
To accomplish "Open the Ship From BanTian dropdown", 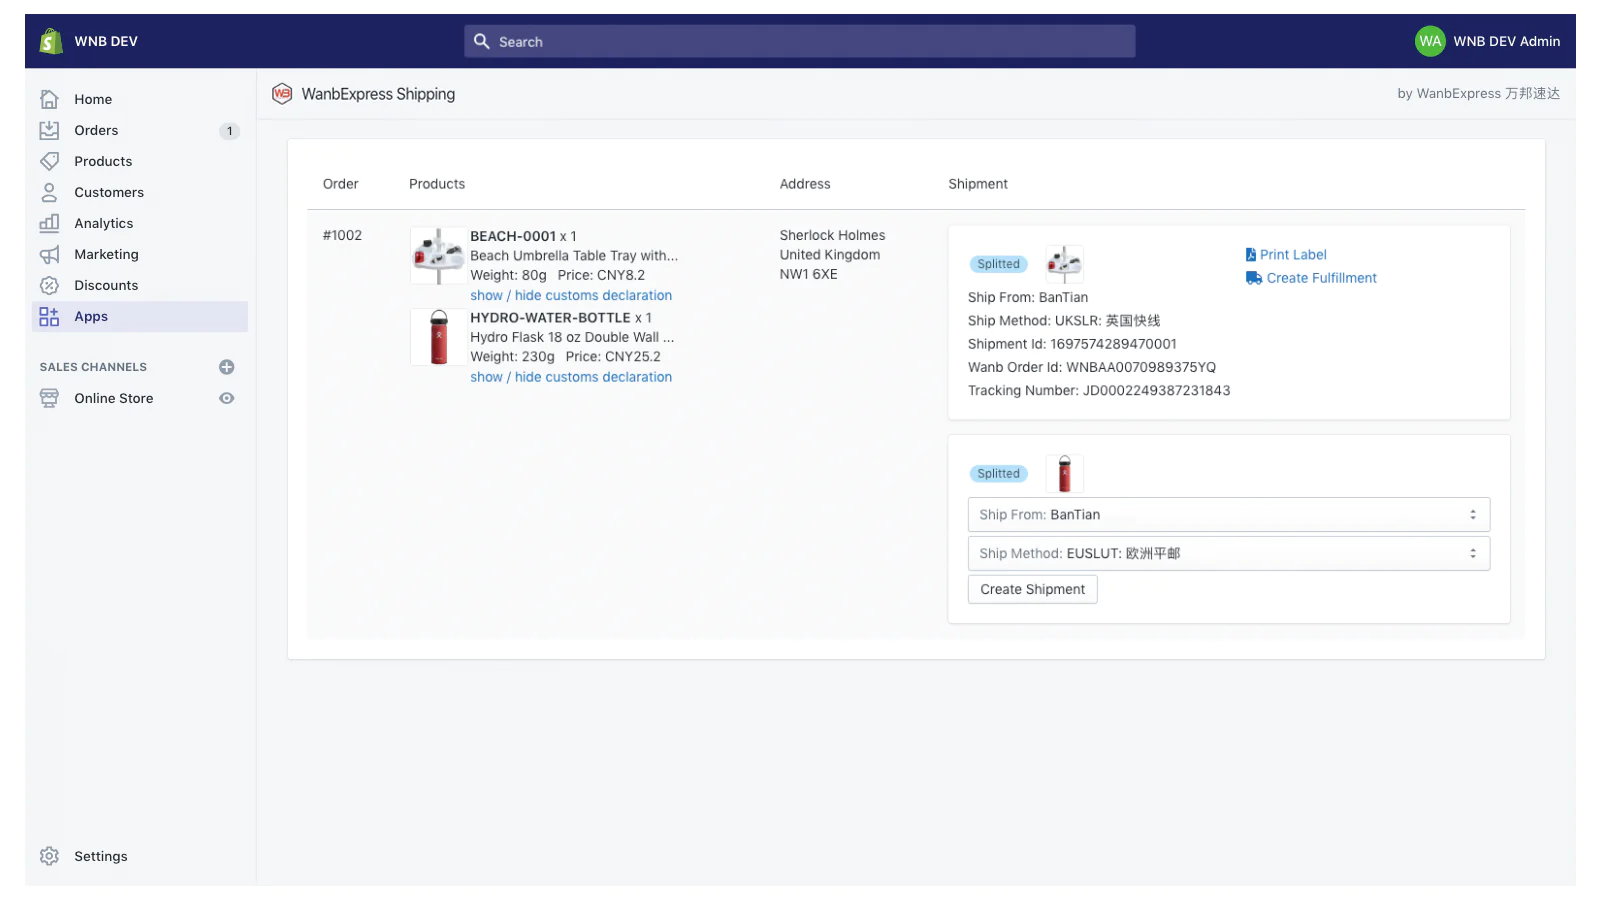I will click(x=1228, y=514).
